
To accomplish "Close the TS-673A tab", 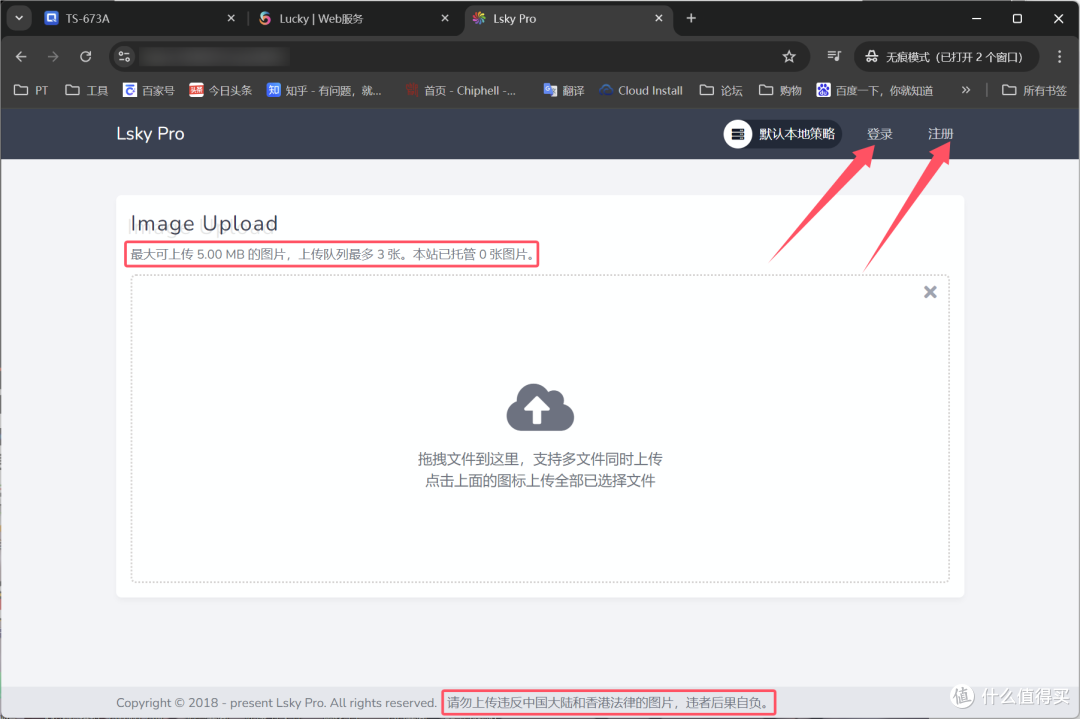I will tap(231, 19).
